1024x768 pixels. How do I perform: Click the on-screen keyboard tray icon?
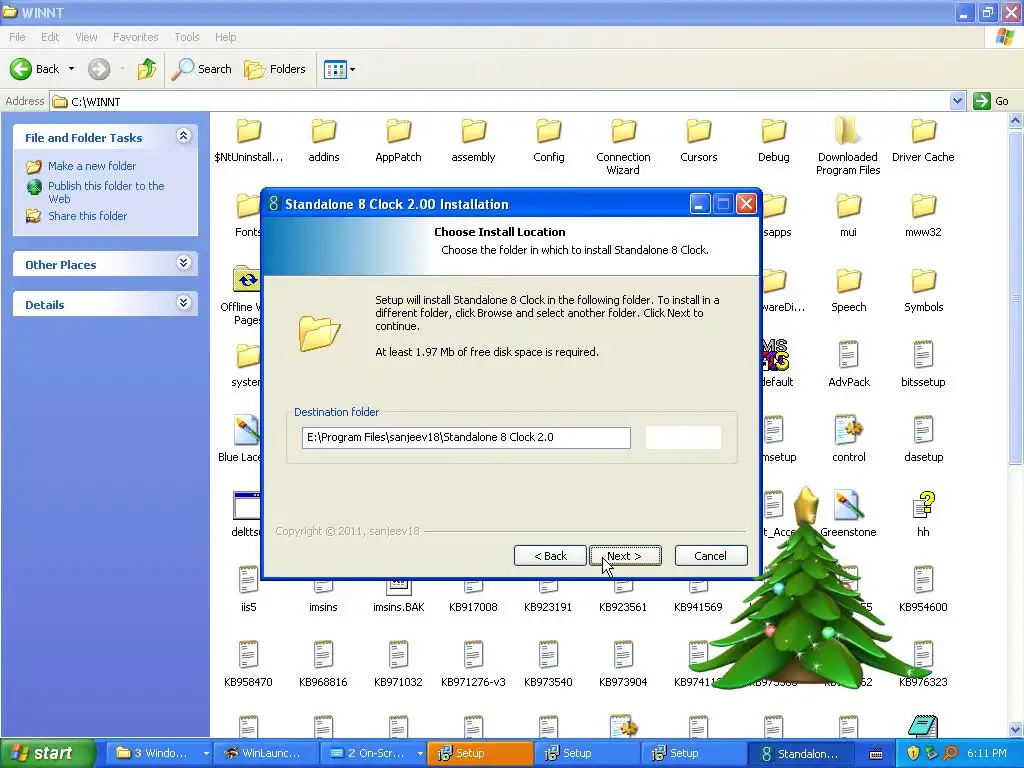click(876, 754)
